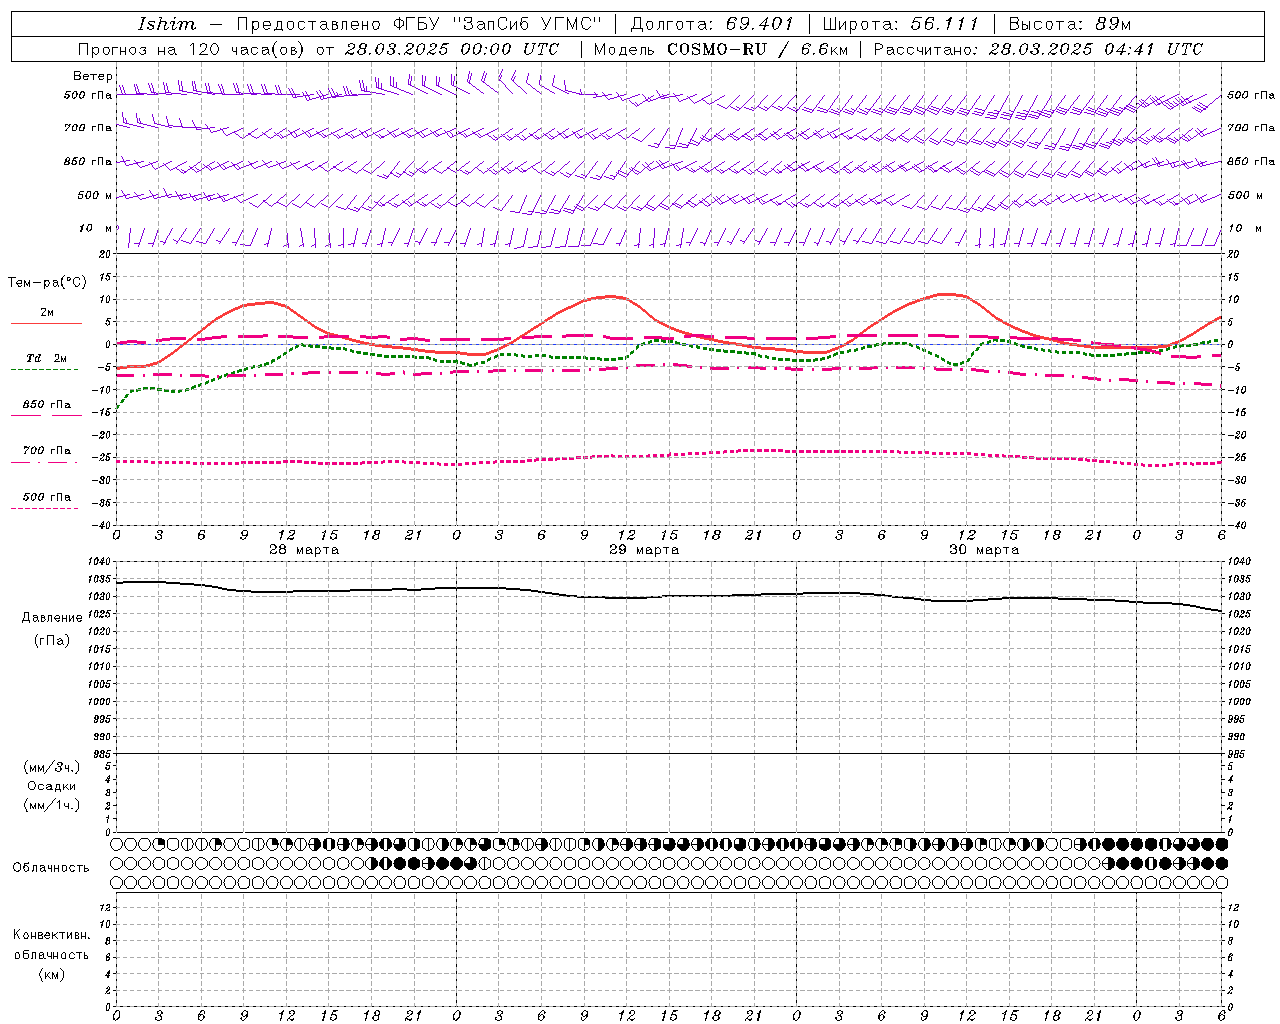Click the "2м" temperature legend entry
This screenshot has height=1024, width=1280.
(47, 312)
